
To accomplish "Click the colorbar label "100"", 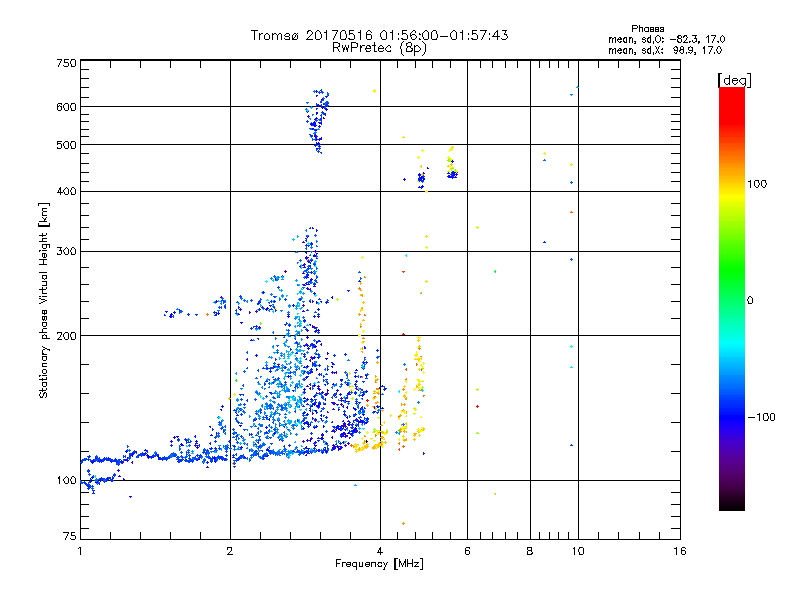I will click(x=757, y=184).
